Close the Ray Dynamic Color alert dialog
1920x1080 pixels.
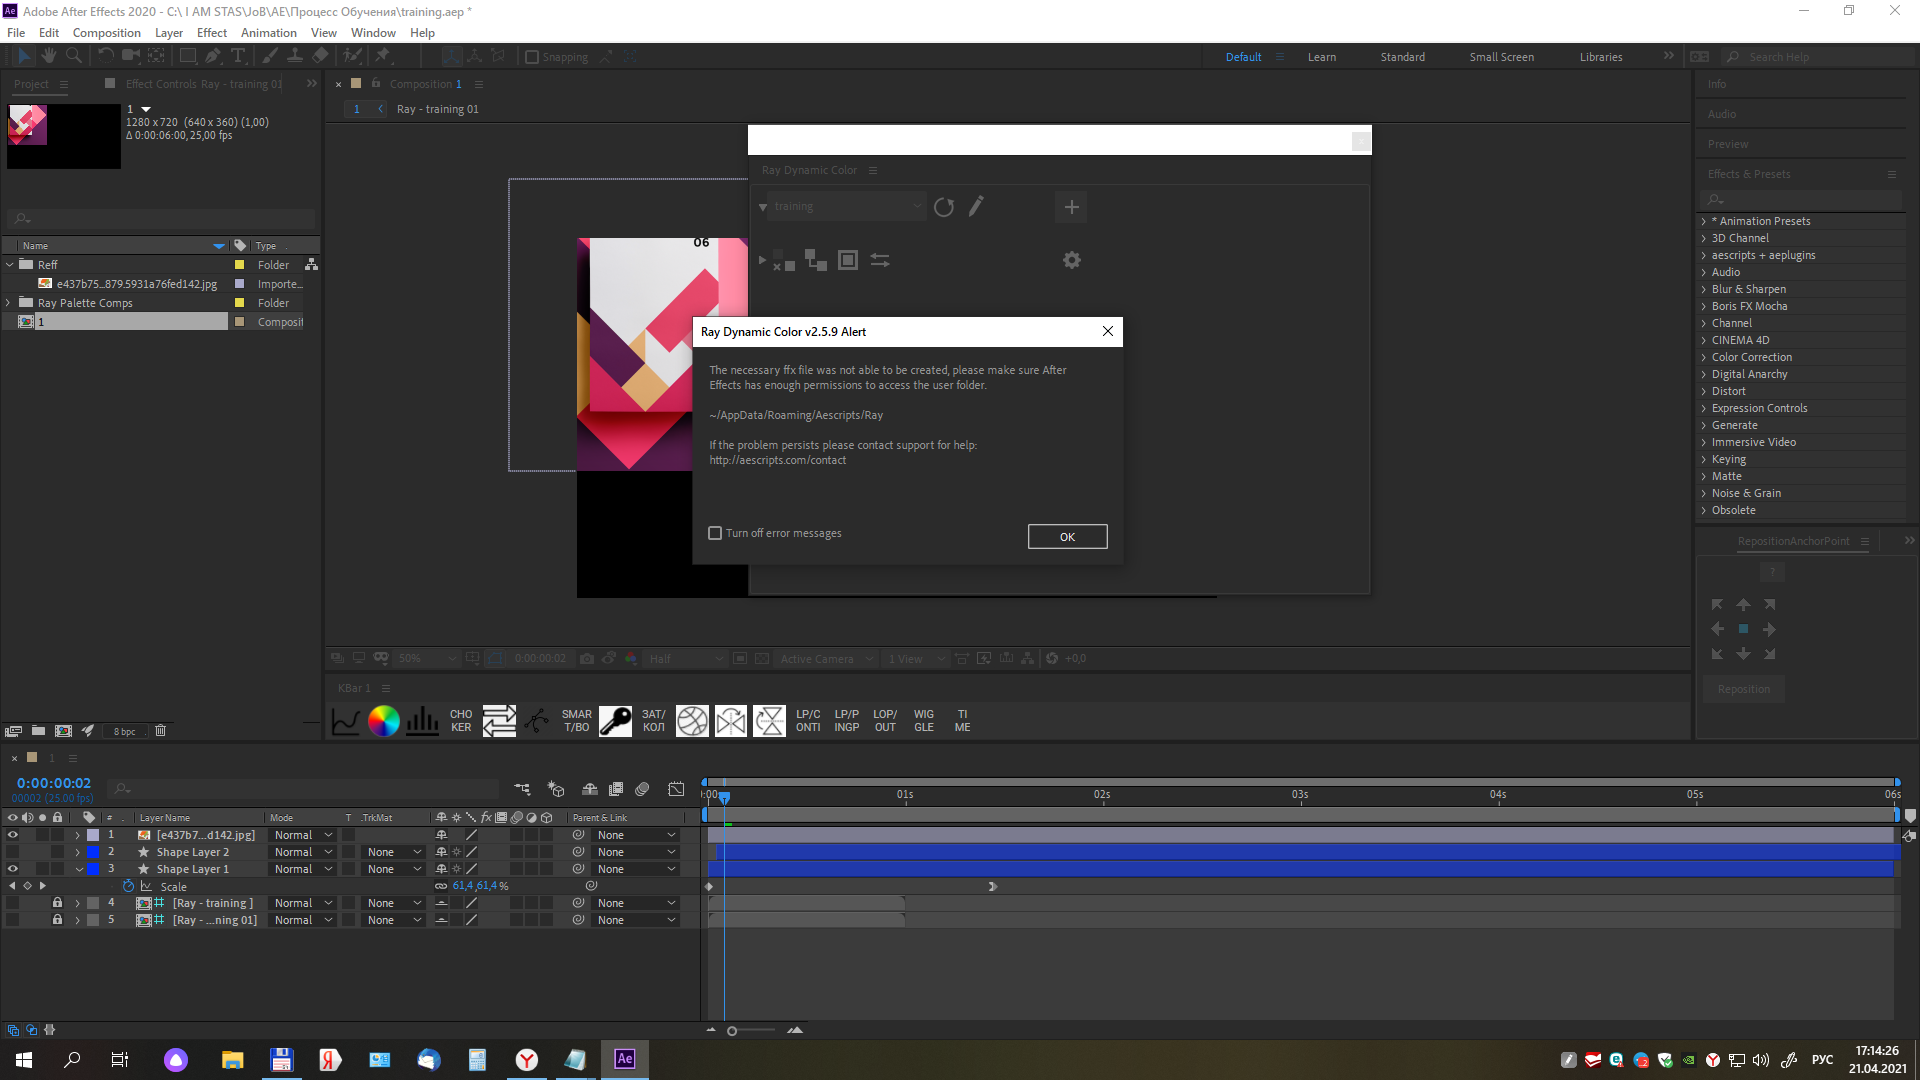click(1108, 332)
